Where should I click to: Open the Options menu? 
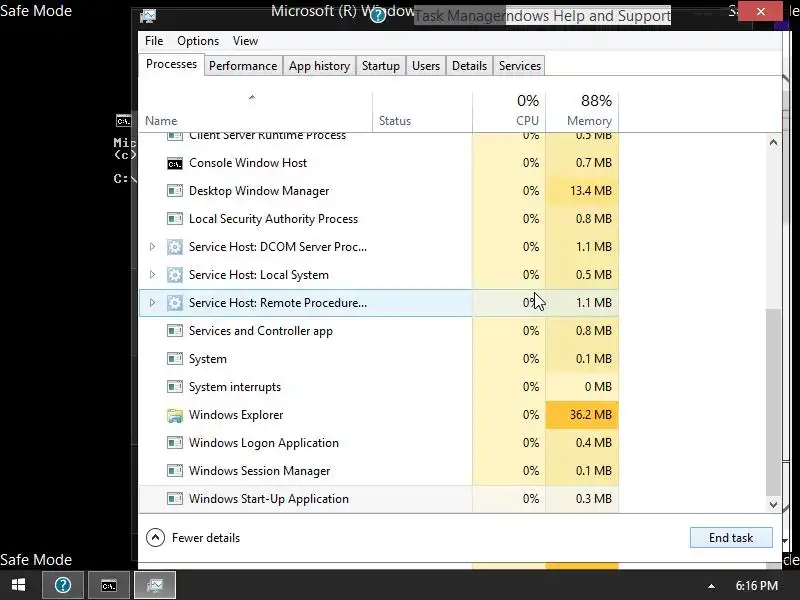198,41
